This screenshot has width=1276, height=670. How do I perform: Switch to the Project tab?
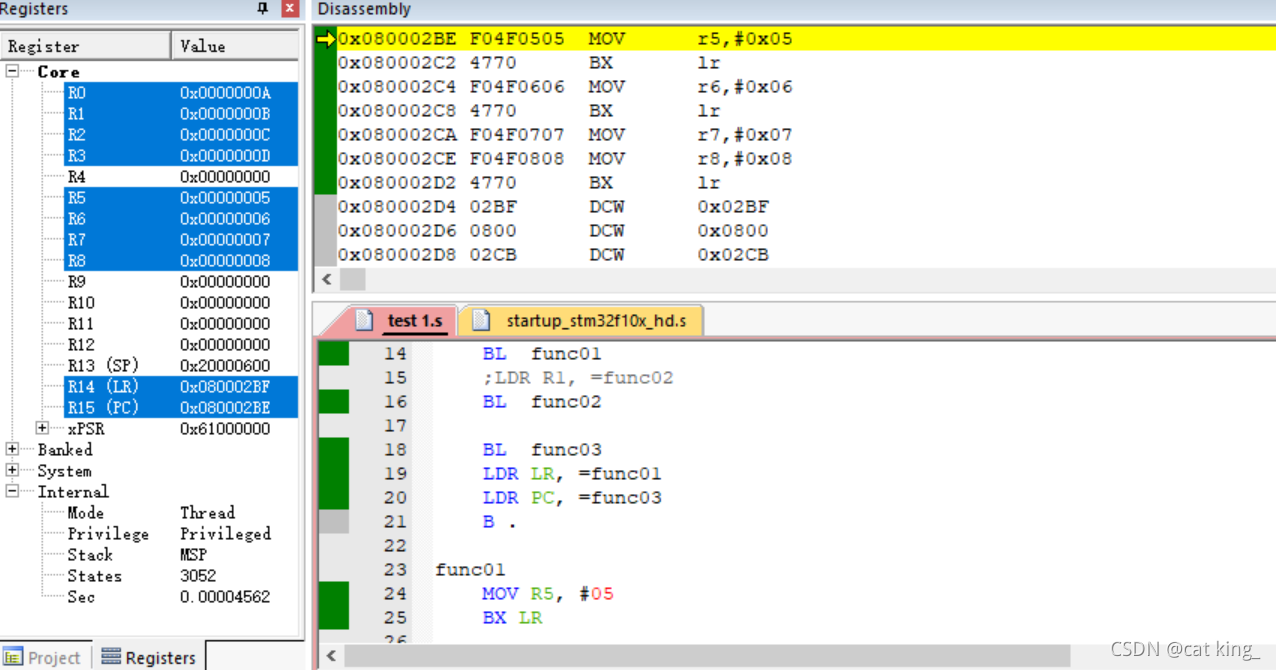tap(44, 657)
